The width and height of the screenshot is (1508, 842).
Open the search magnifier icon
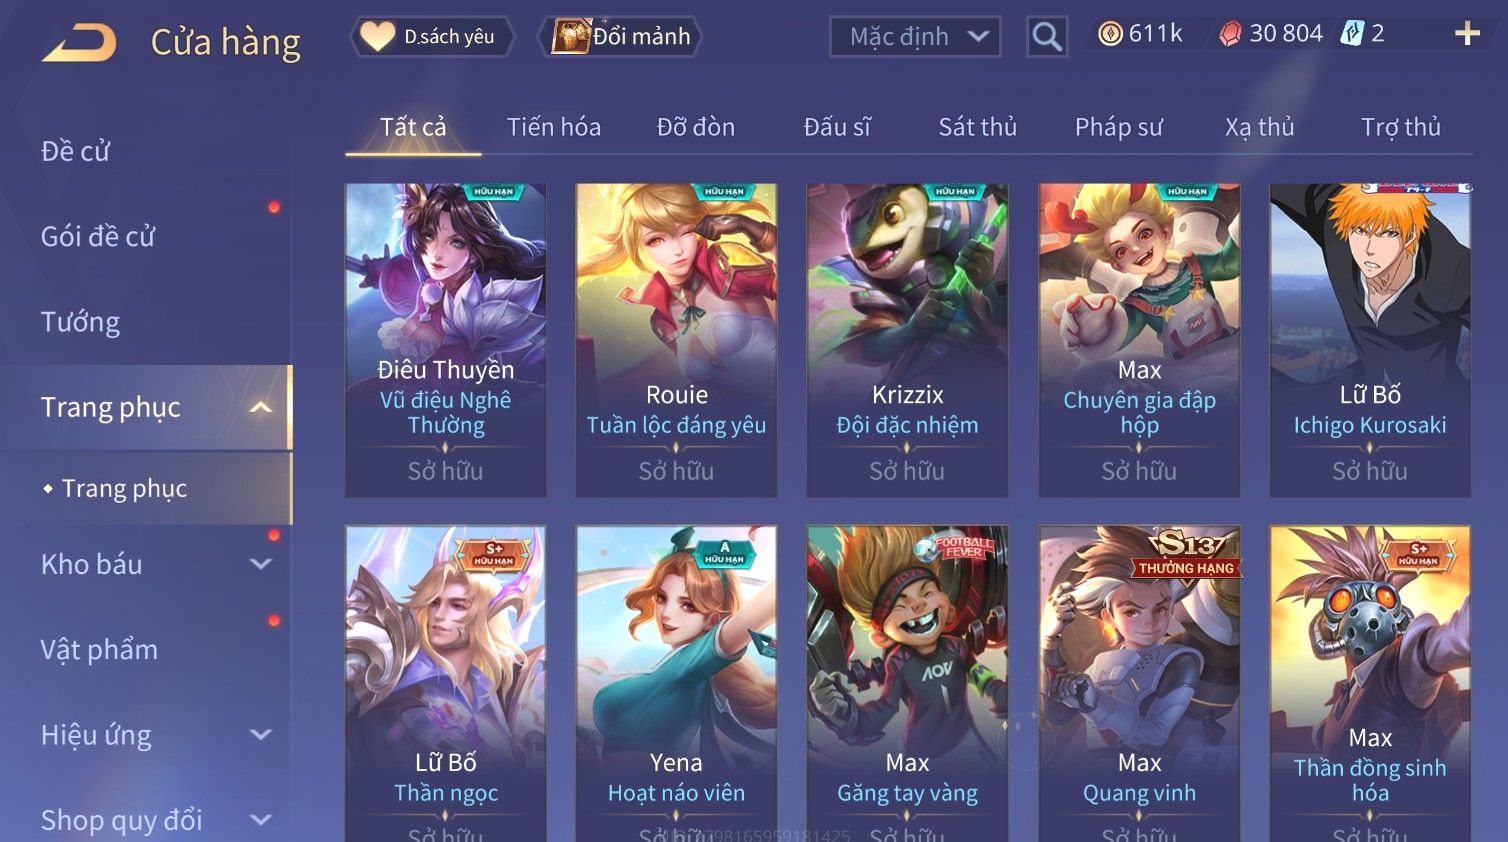pyautogui.click(x=1047, y=37)
